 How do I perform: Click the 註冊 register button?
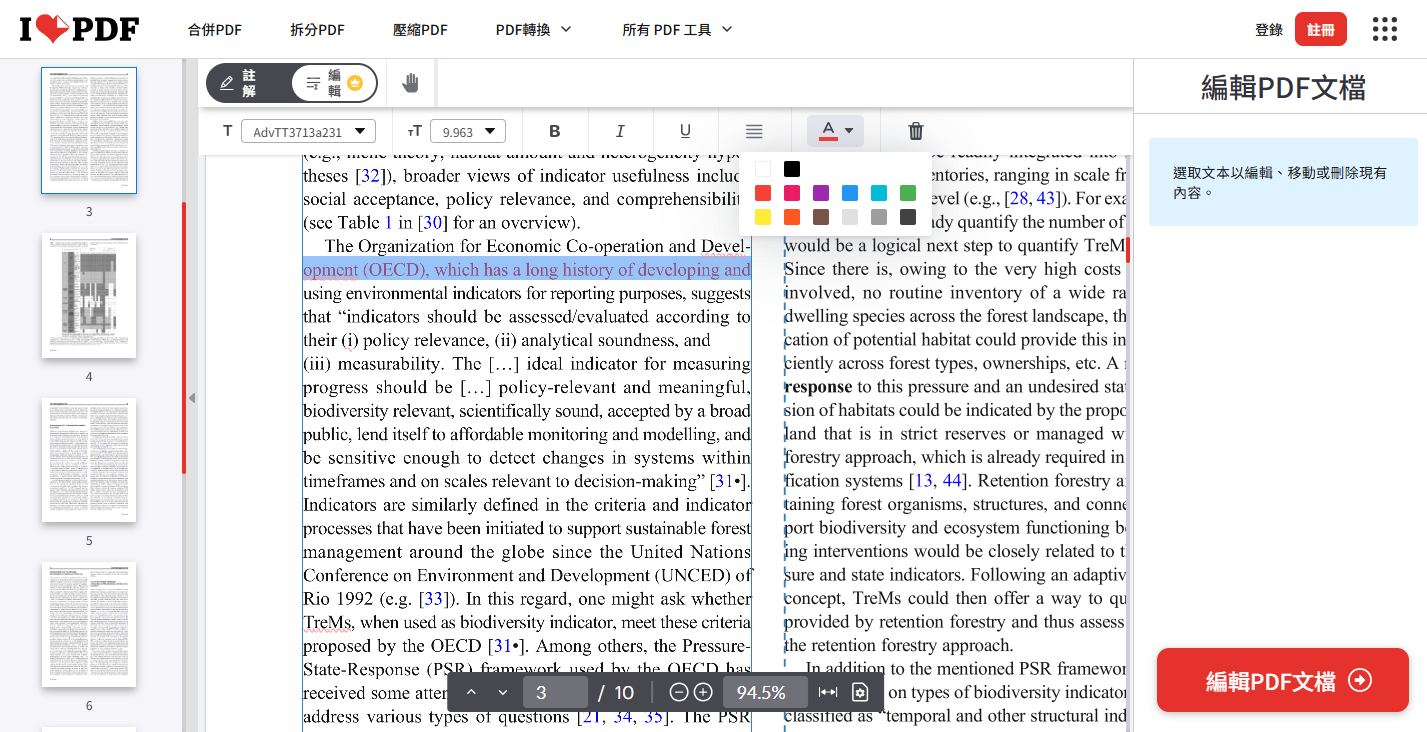pyautogui.click(x=1320, y=29)
